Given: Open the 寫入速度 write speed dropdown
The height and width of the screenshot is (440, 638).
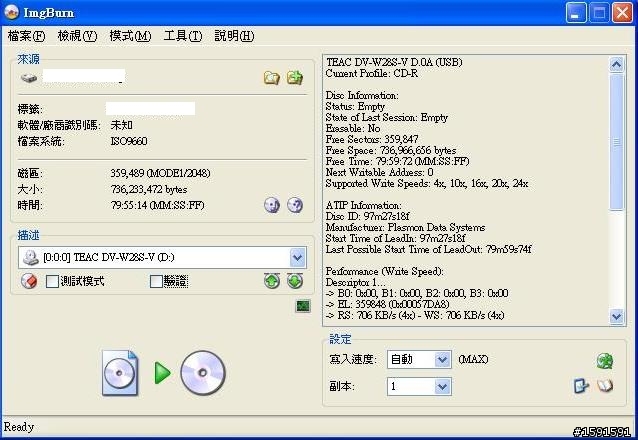Looking at the screenshot, I should pos(442,359).
